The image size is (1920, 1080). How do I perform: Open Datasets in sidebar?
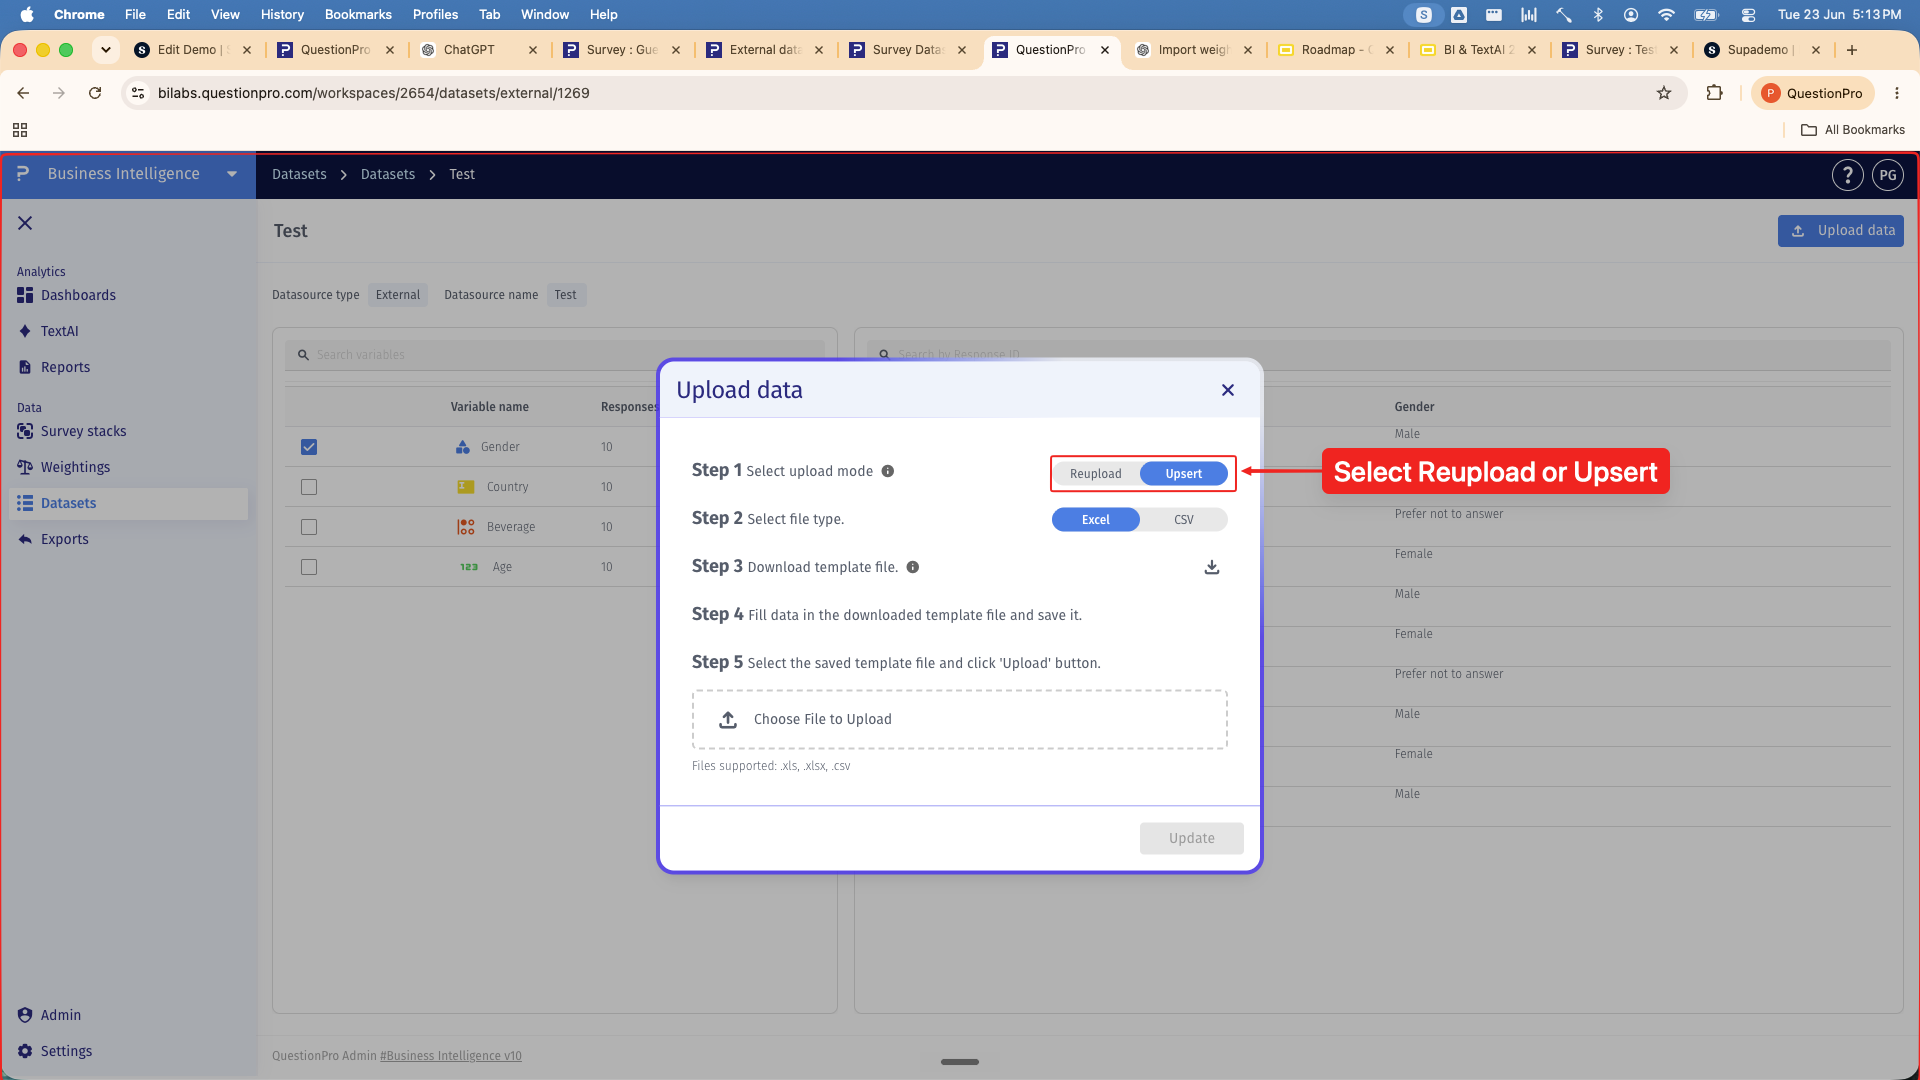[128, 503]
